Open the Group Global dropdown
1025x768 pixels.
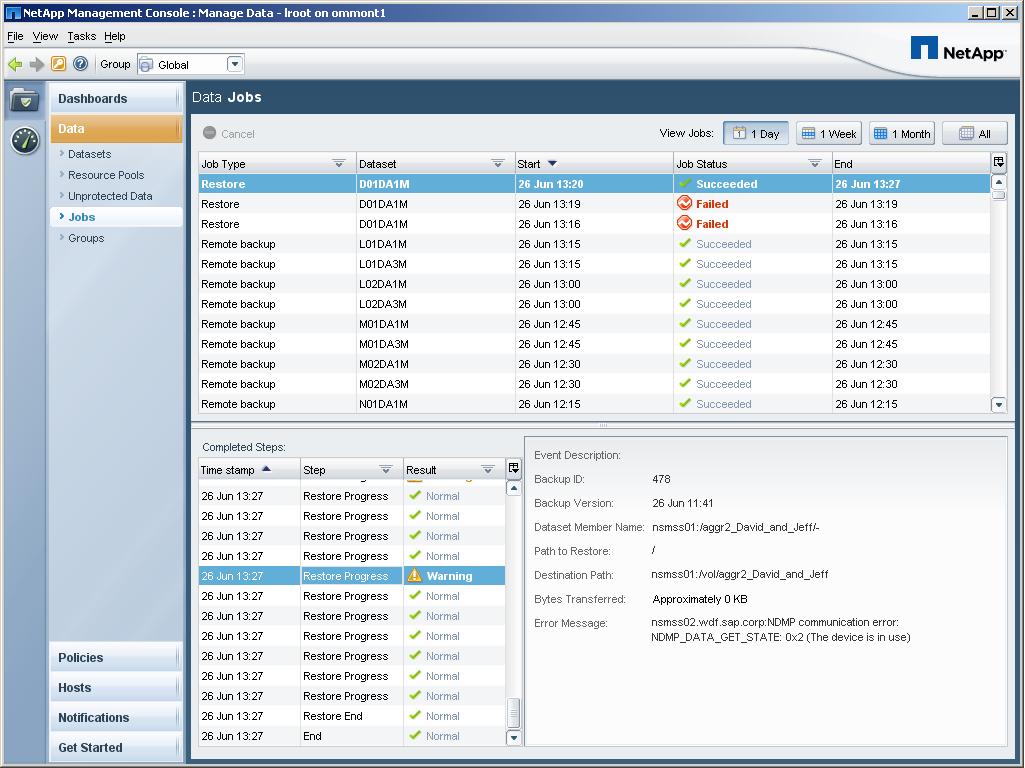(235, 64)
